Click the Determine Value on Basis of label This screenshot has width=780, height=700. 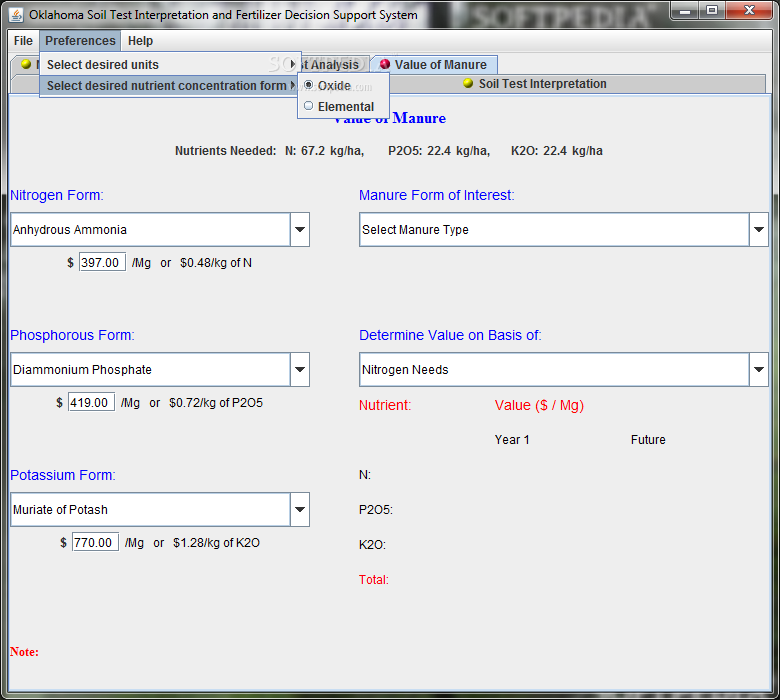pyautogui.click(x=450, y=335)
